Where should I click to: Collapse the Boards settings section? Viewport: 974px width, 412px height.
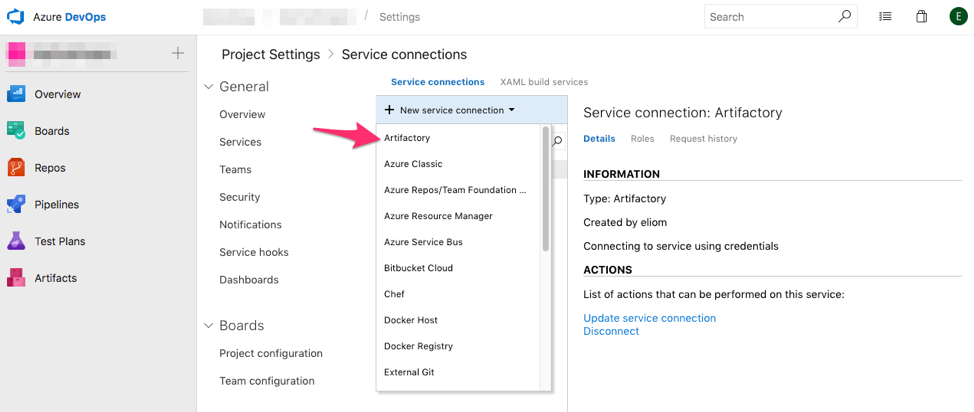point(209,326)
